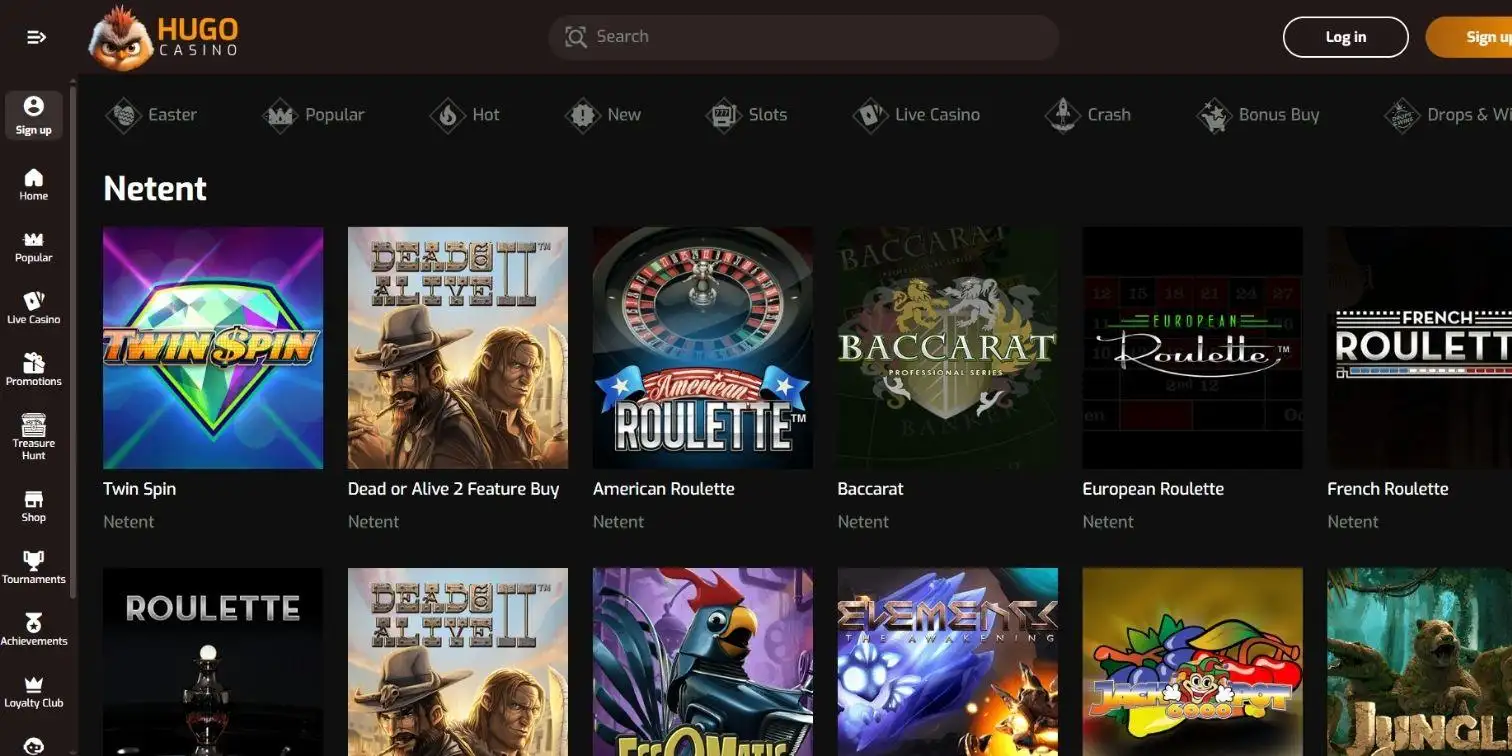Toggle the sidebar menu collapse icon
Screen dimensions: 1512x756
click(36, 37)
